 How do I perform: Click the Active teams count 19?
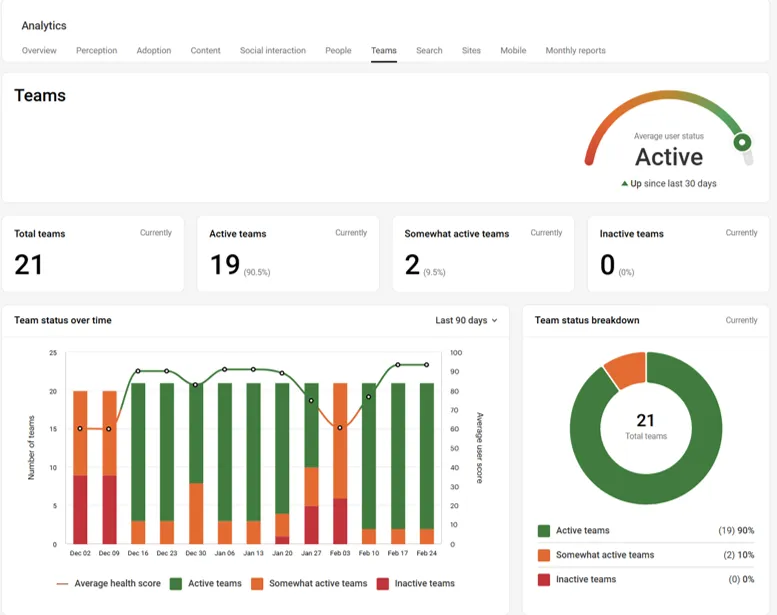[225, 265]
